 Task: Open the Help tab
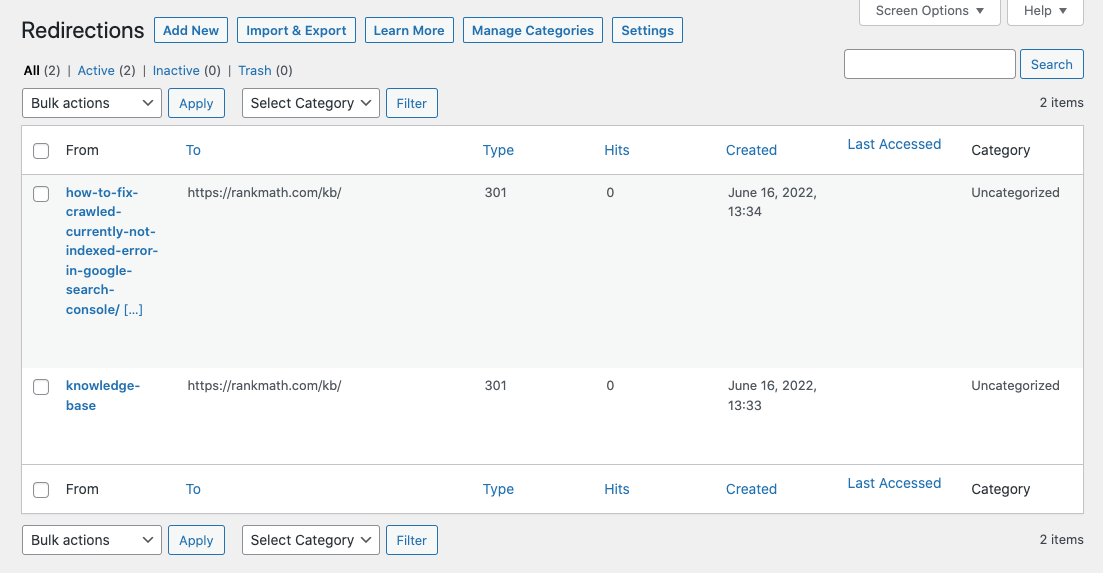(1044, 11)
